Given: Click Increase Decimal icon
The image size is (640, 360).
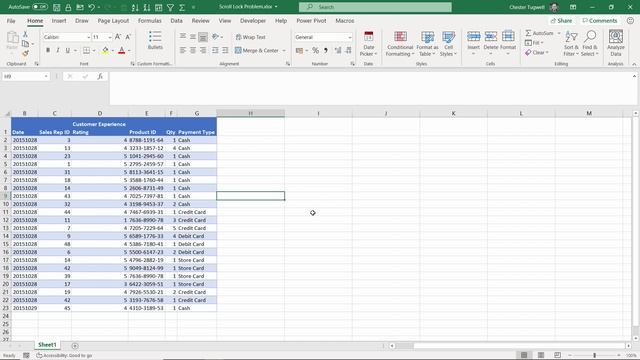Looking at the screenshot, I should (338, 51).
